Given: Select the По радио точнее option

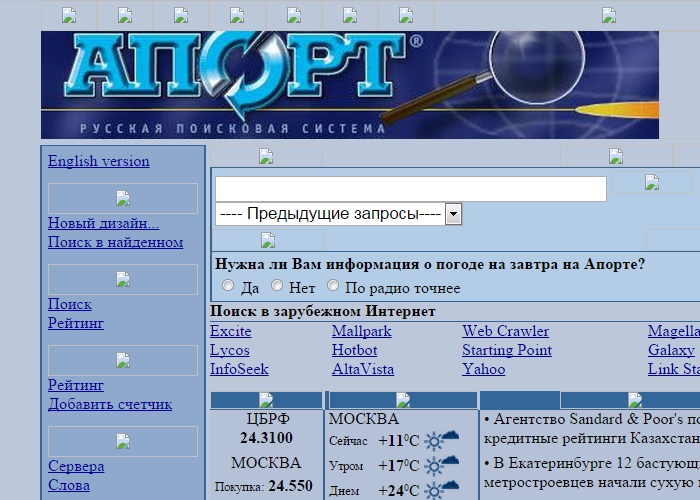Looking at the screenshot, I should [333, 287].
